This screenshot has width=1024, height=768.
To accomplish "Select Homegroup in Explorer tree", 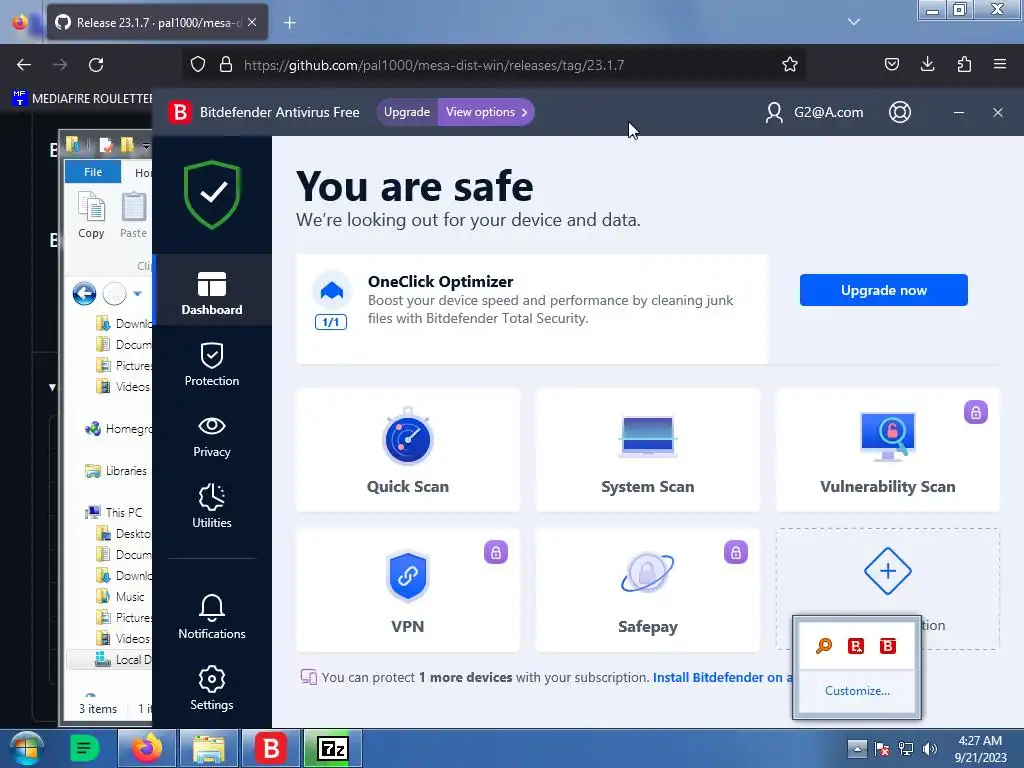I will click(118, 428).
